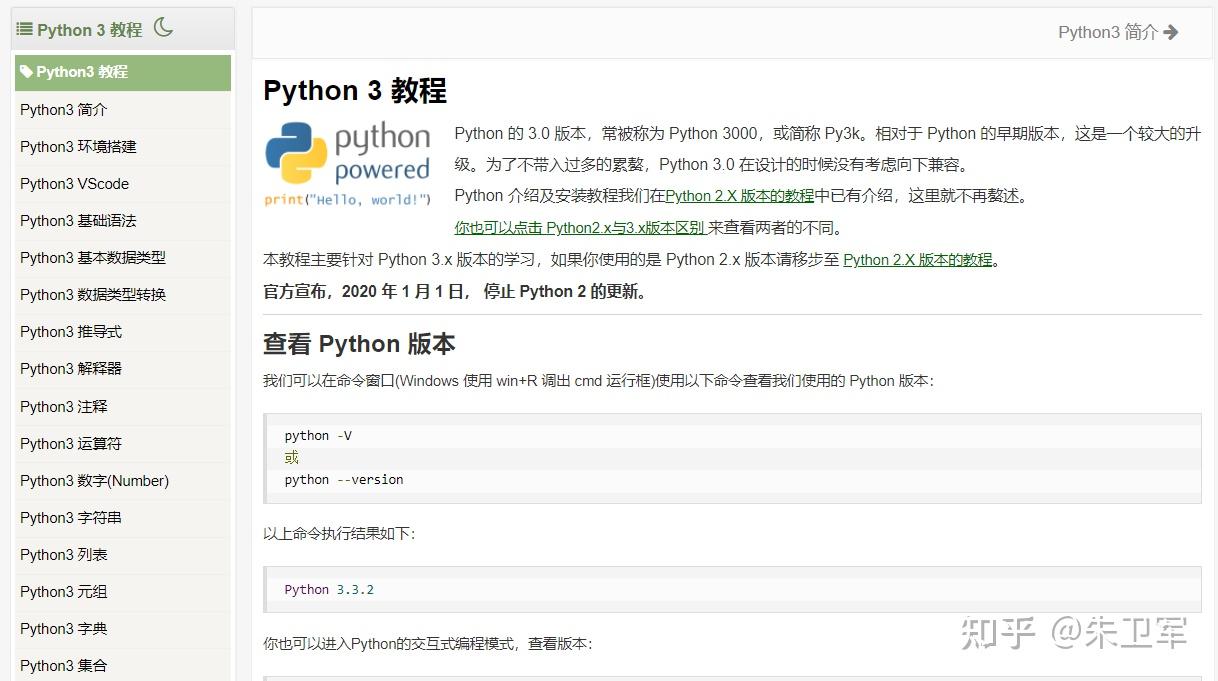
Task: Open Python3 基础语法 chapter
Action: point(78,220)
